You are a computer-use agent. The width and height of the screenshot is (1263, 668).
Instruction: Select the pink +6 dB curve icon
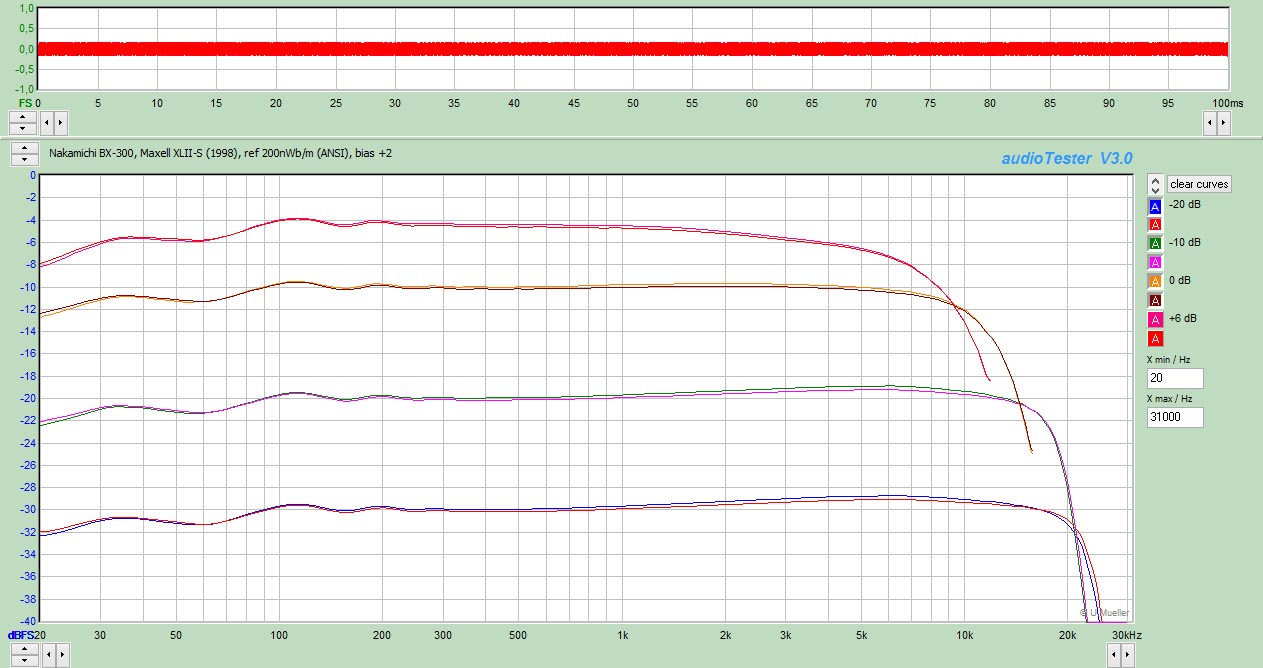[x=1153, y=319]
